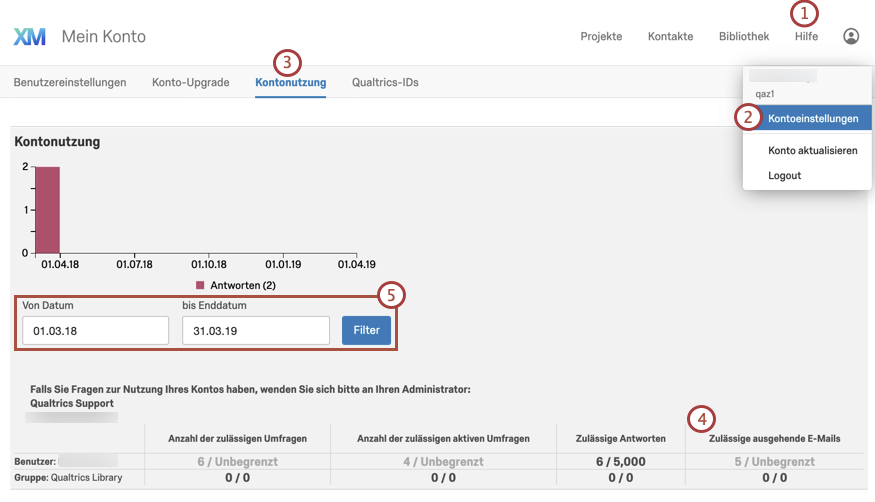Click the 01.07.18 axis label
Screen dimensions: 875x502
click(x=134, y=264)
